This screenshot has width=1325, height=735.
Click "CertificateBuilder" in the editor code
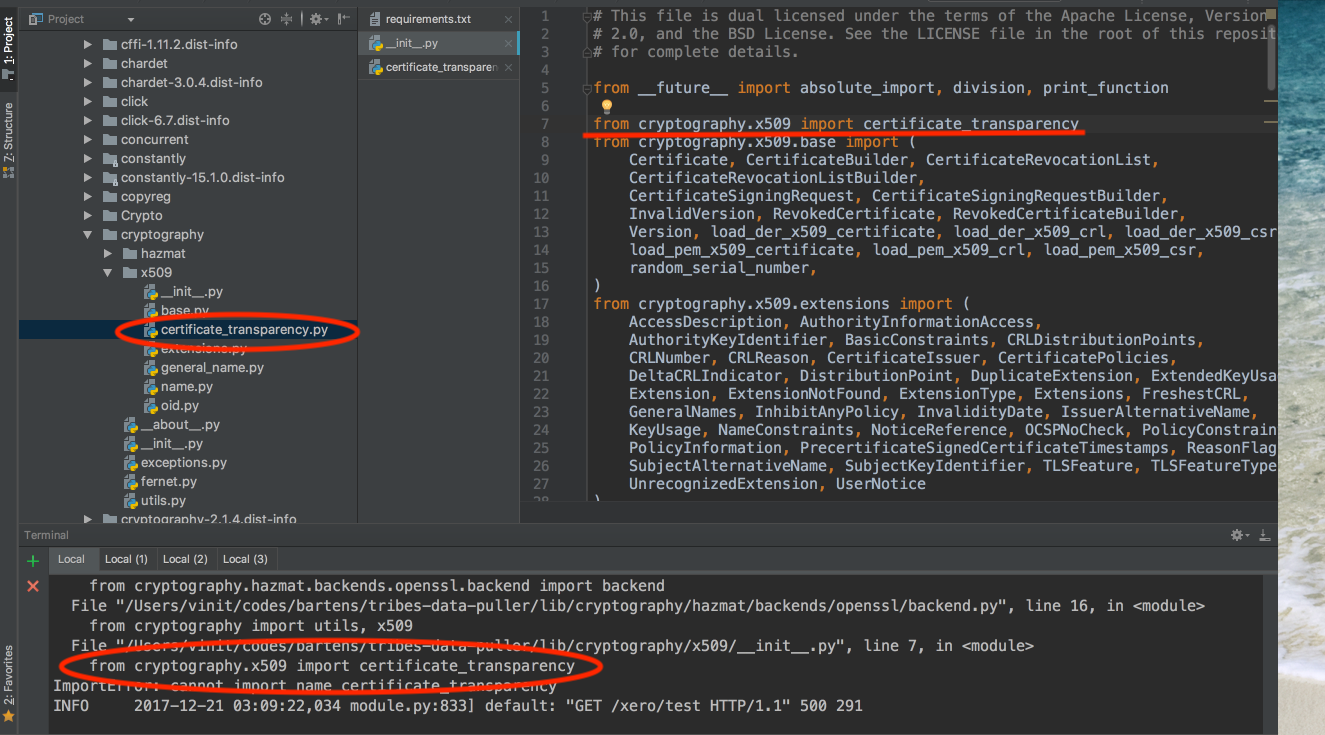pyautogui.click(x=826, y=160)
